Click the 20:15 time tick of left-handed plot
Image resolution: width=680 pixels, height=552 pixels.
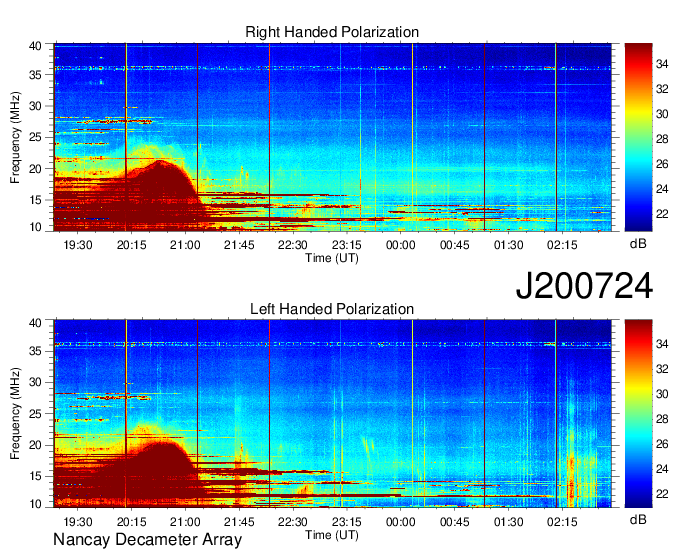pyautogui.click(x=132, y=522)
